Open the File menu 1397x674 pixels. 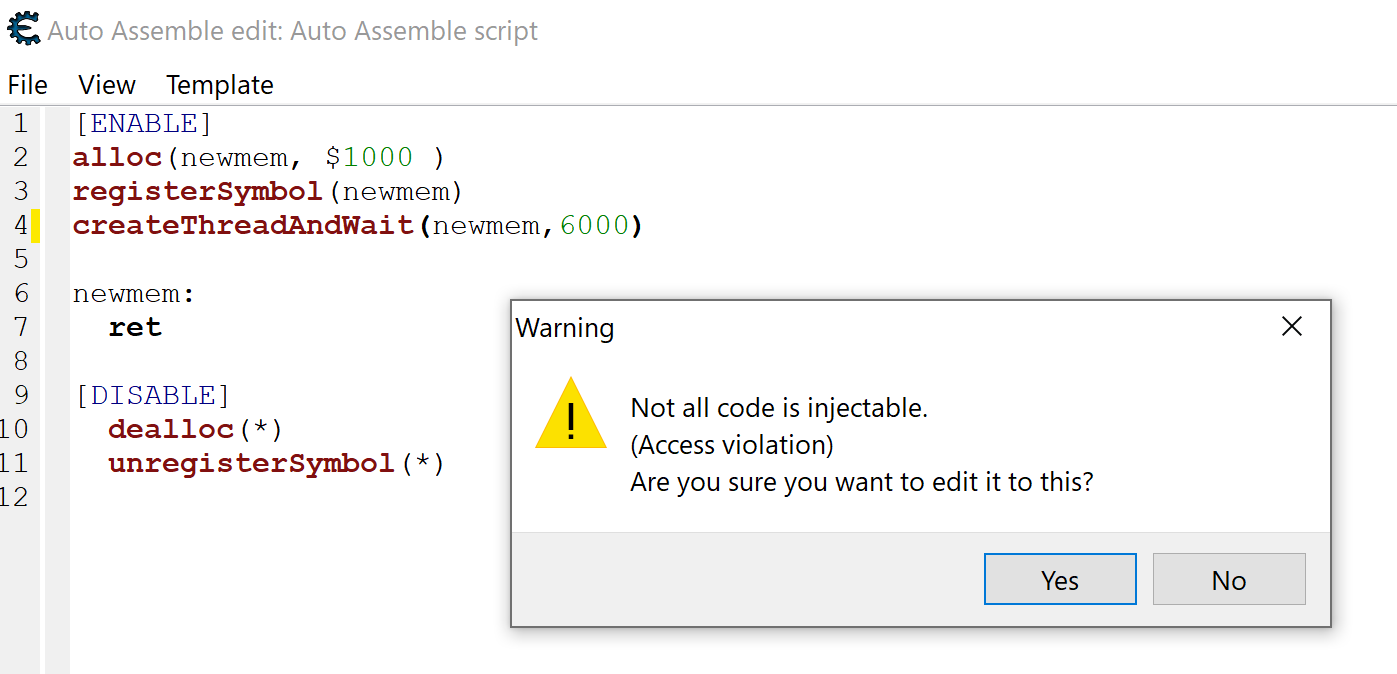click(x=27, y=85)
